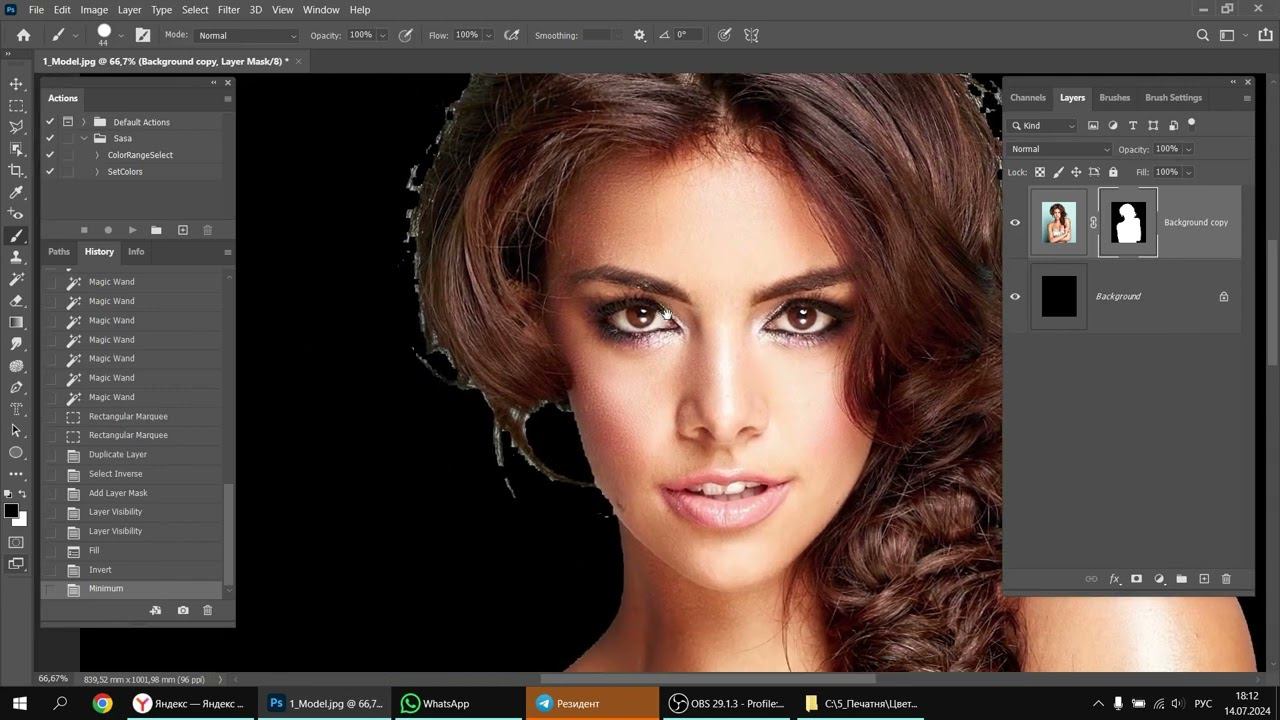This screenshot has height=720, width=1280.
Task: Open brush Mode dropdown
Action: click(x=246, y=35)
